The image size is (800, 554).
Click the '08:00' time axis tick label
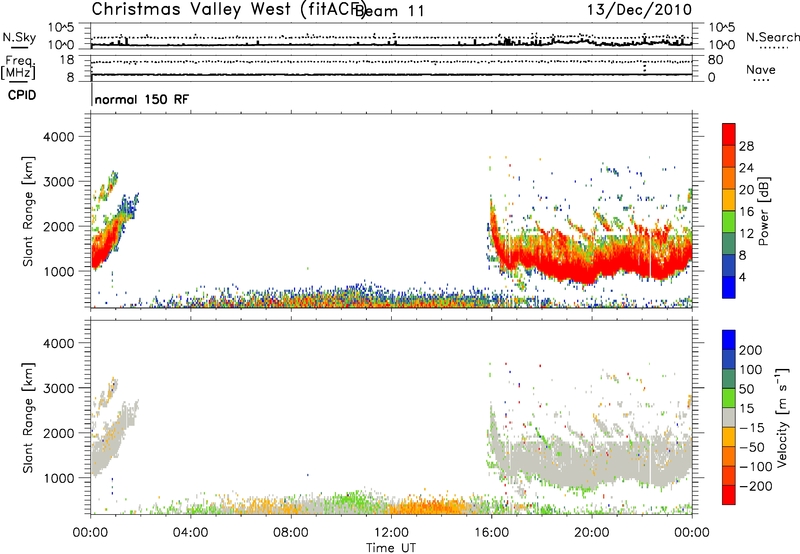pos(291,533)
